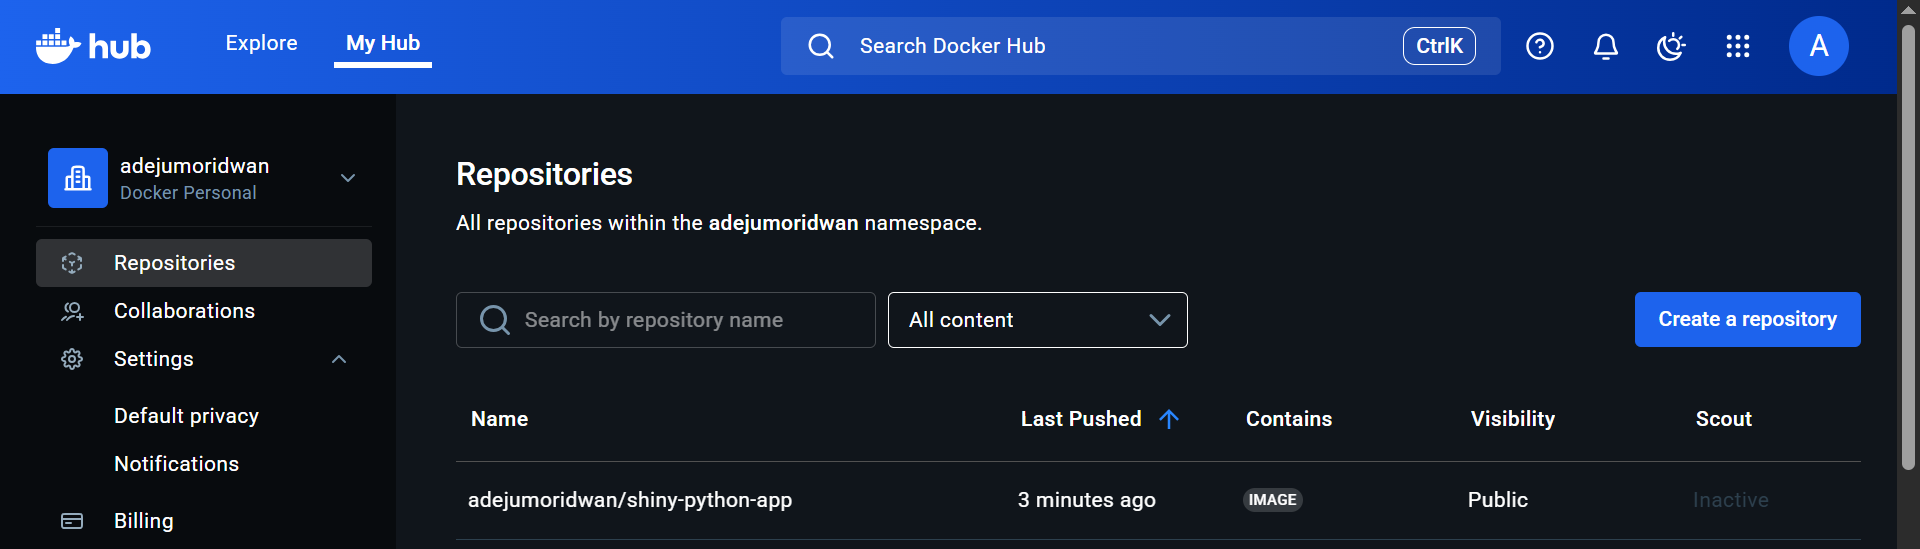Click the CtrlK shortcut badge
This screenshot has width=1920, height=549.
(1439, 46)
